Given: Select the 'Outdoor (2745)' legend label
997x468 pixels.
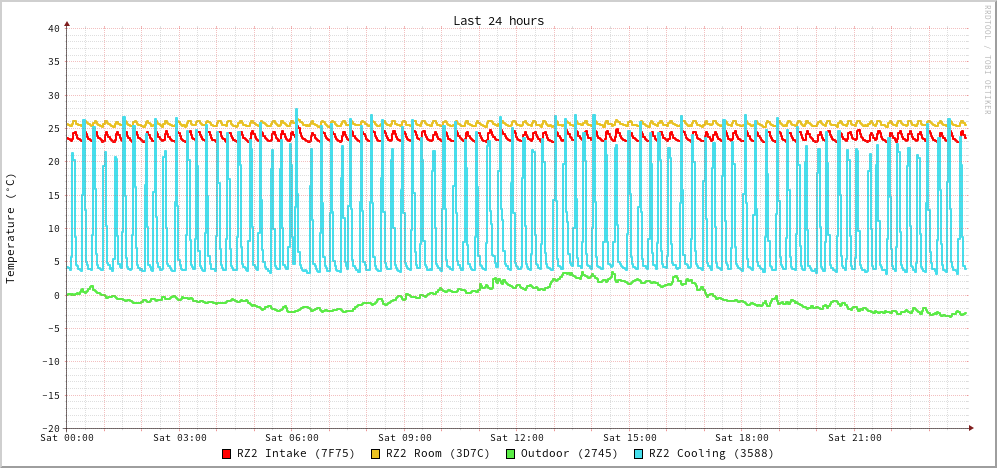Looking at the screenshot, I should coord(569,454).
